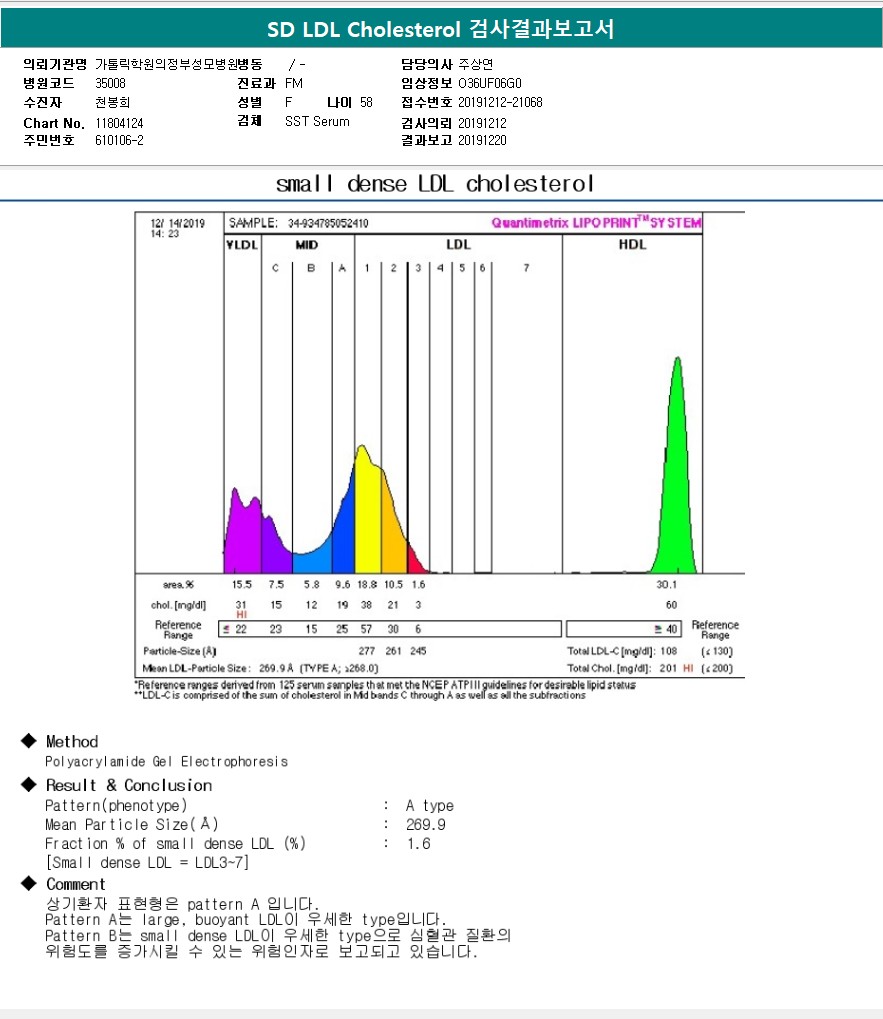Click red 'HI' flag under VLDL cholesterol
The width and height of the screenshot is (883, 1019).
pyautogui.click(x=242, y=615)
